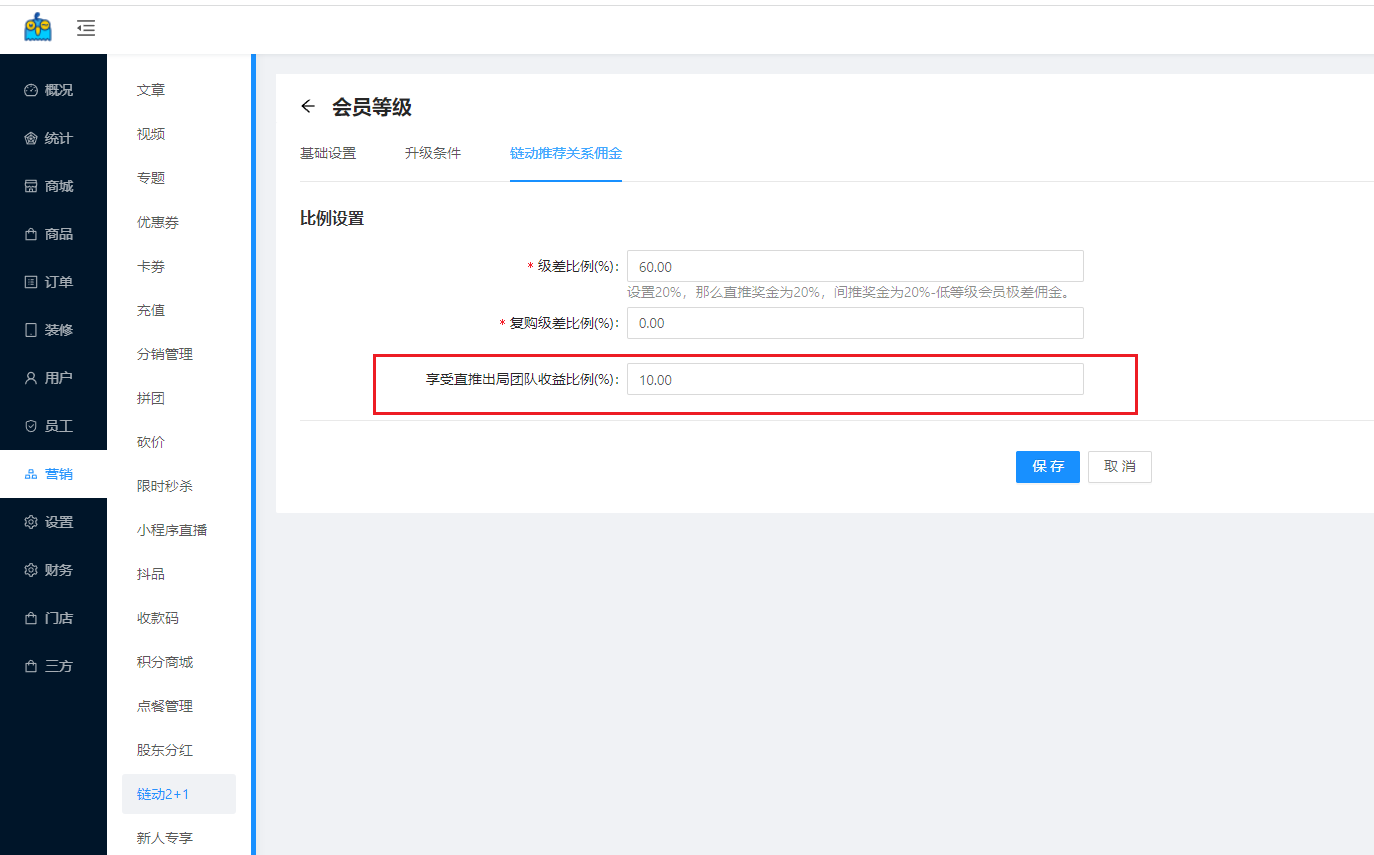Go to 商城 mall section
Image resolution: width=1374 pixels, height=855 pixels.
click(52, 186)
